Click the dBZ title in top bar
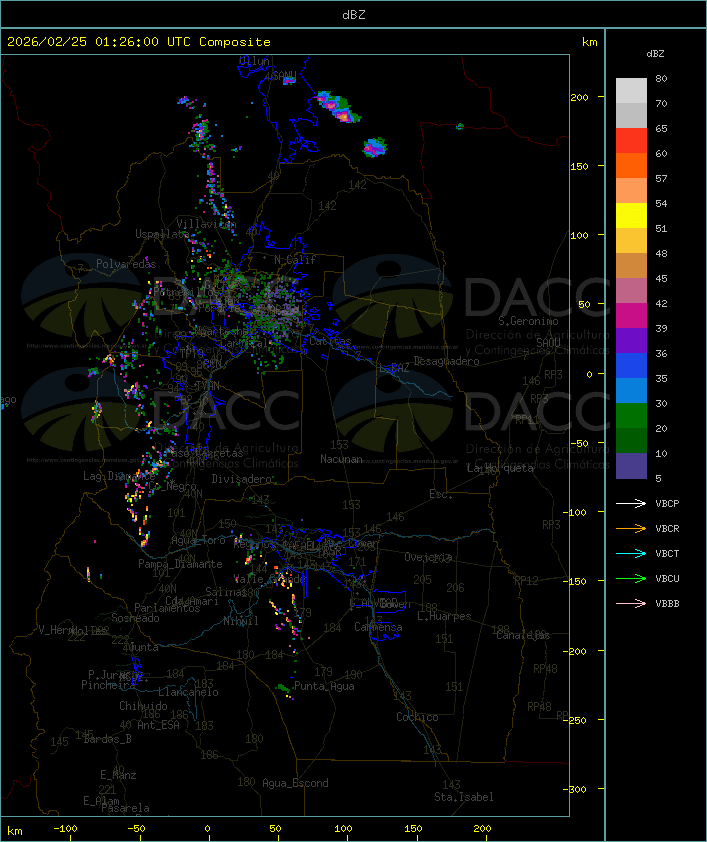The width and height of the screenshot is (707, 842). pos(354,15)
